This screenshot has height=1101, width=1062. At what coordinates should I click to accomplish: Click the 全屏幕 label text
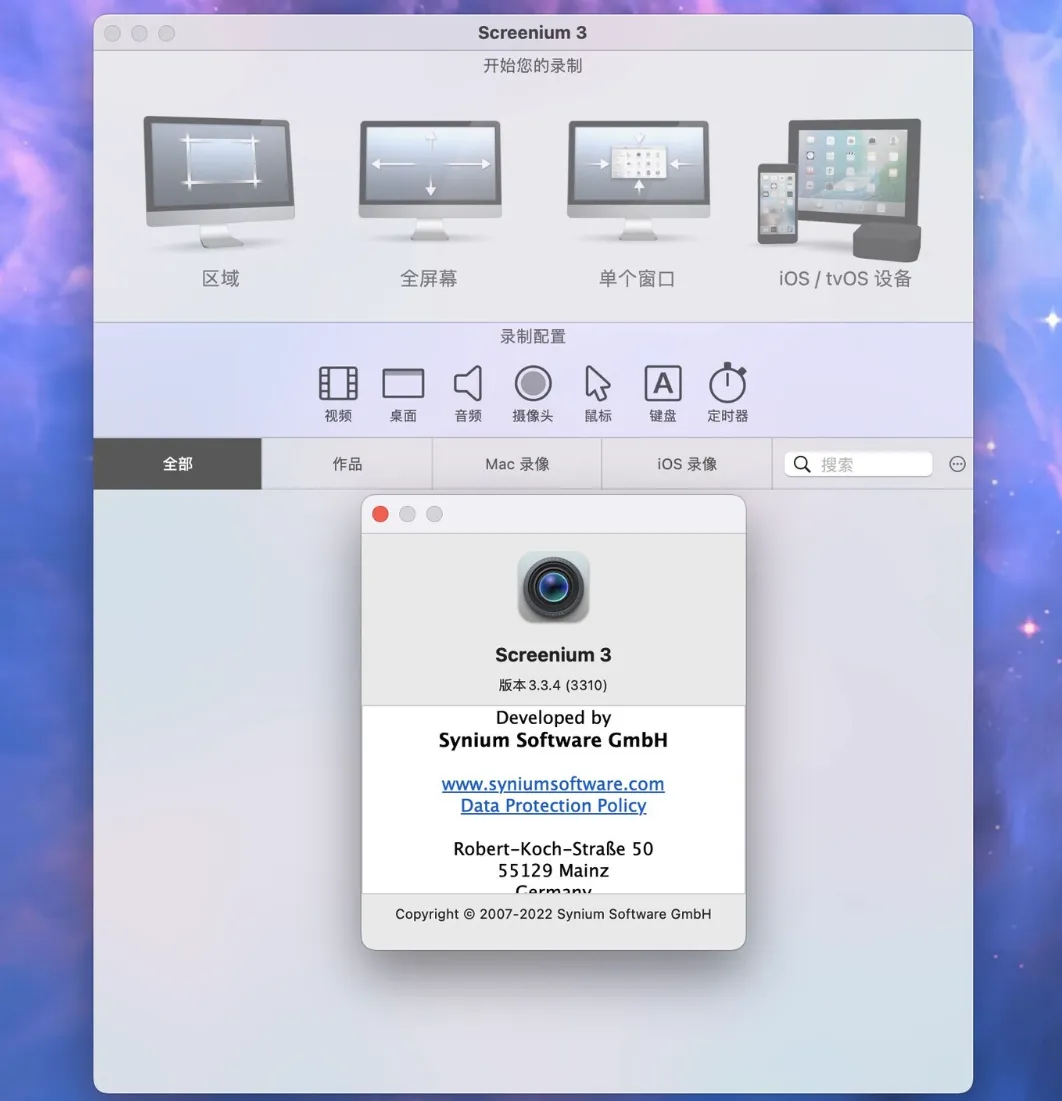[x=428, y=279]
